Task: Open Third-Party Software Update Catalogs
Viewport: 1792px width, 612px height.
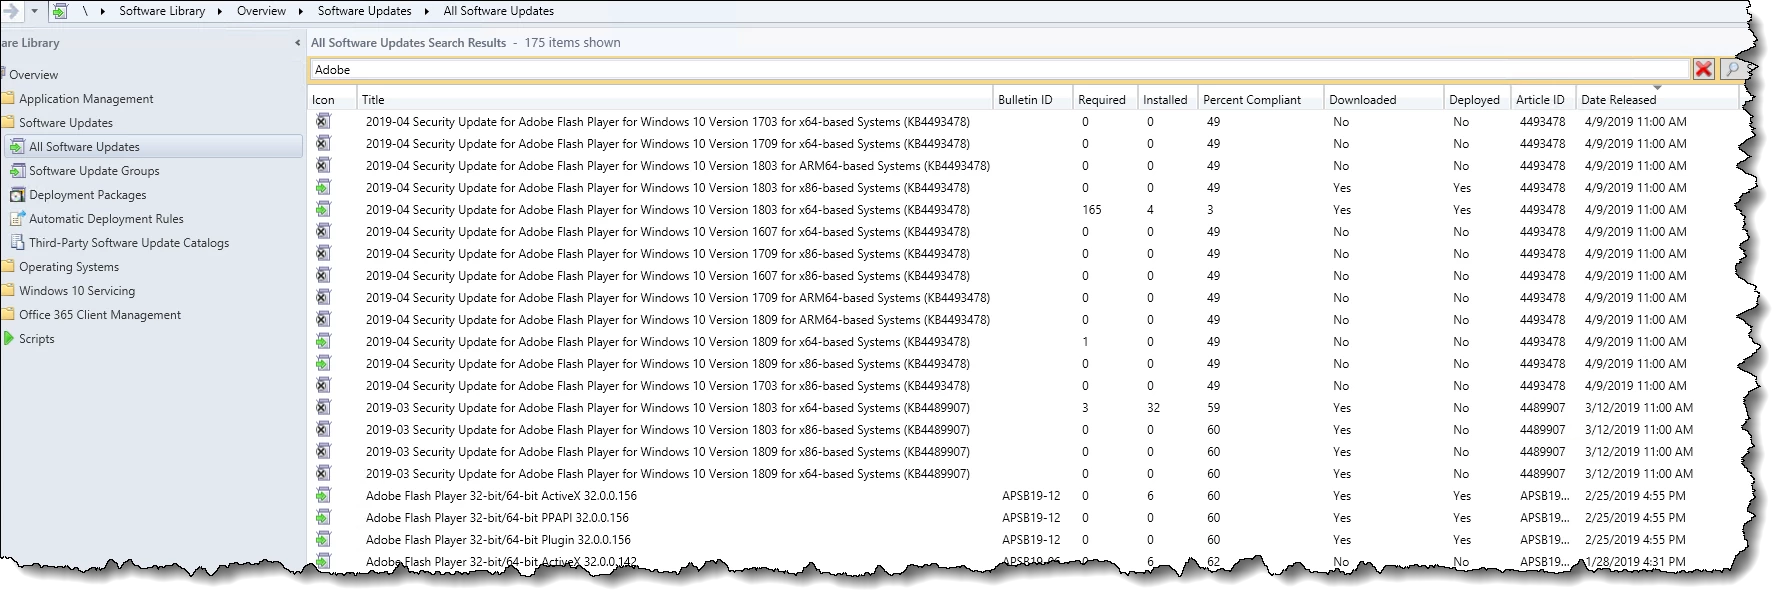Action: point(129,243)
